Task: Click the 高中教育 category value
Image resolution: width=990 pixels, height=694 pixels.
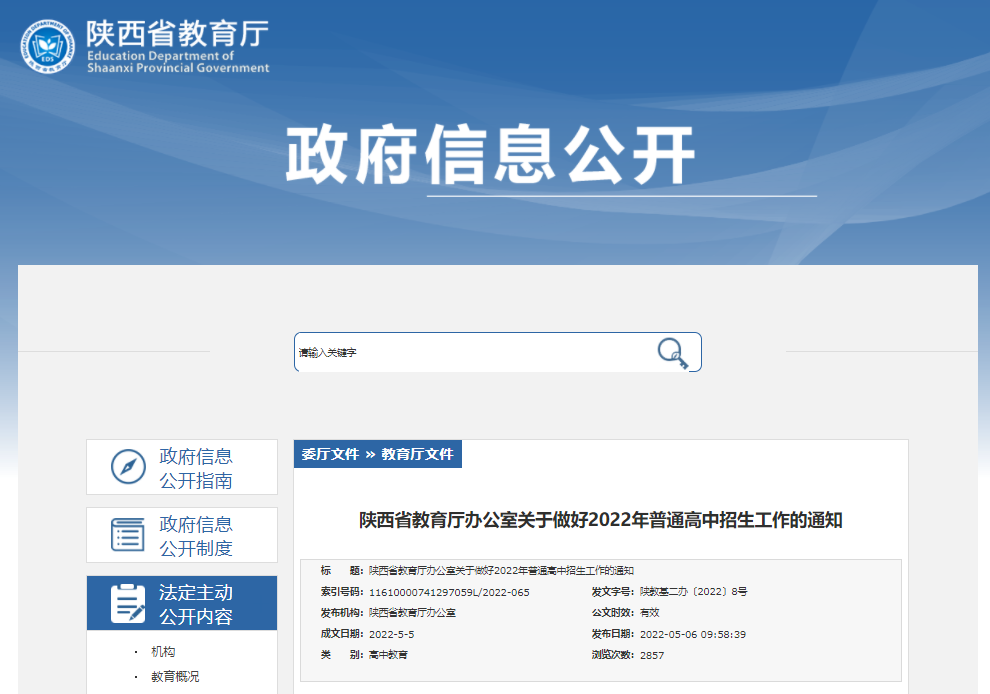Action: coord(388,655)
